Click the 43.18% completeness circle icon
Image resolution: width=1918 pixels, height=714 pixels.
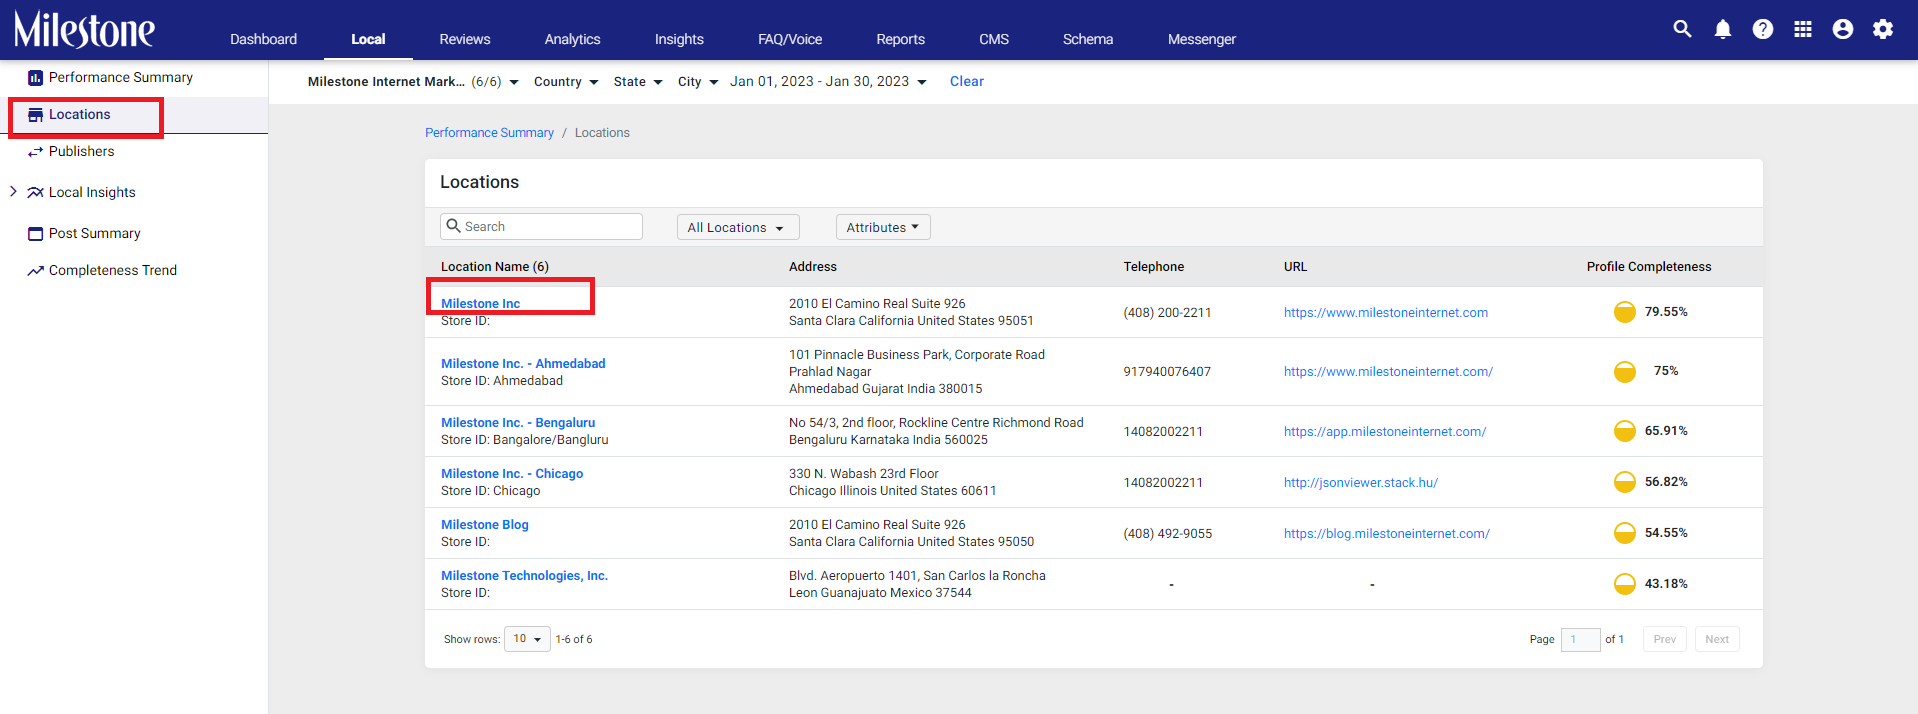point(1625,584)
